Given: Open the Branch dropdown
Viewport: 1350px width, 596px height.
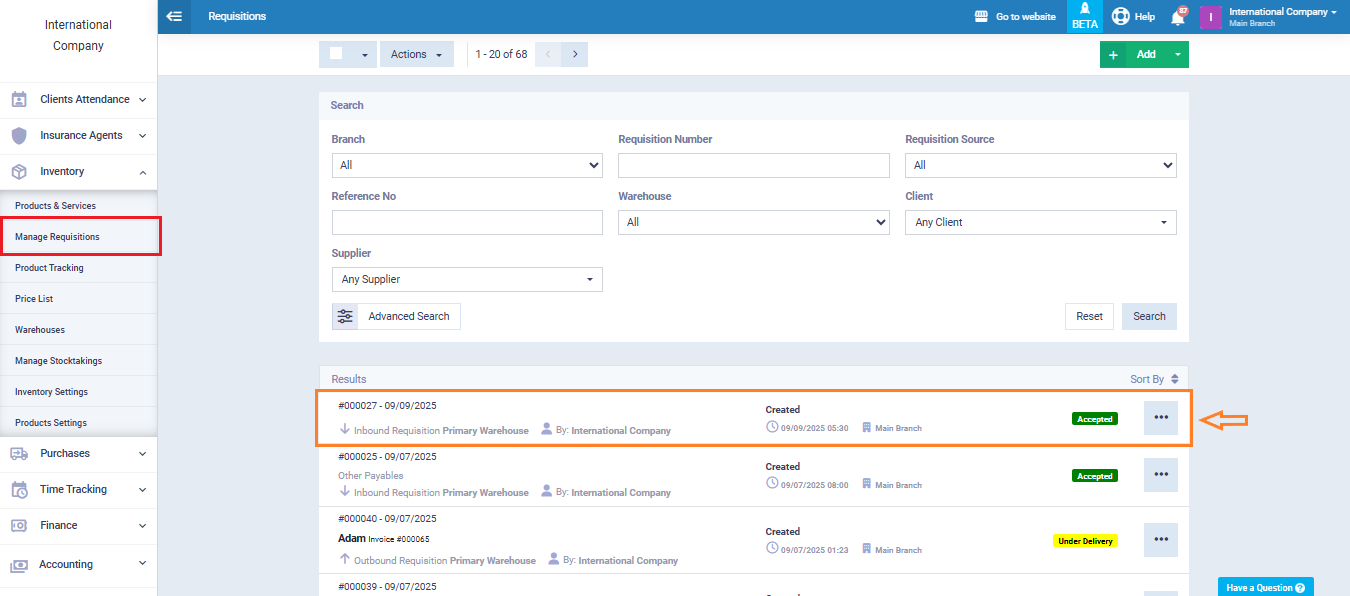Looking at the screenshot, I should [467, 165].
